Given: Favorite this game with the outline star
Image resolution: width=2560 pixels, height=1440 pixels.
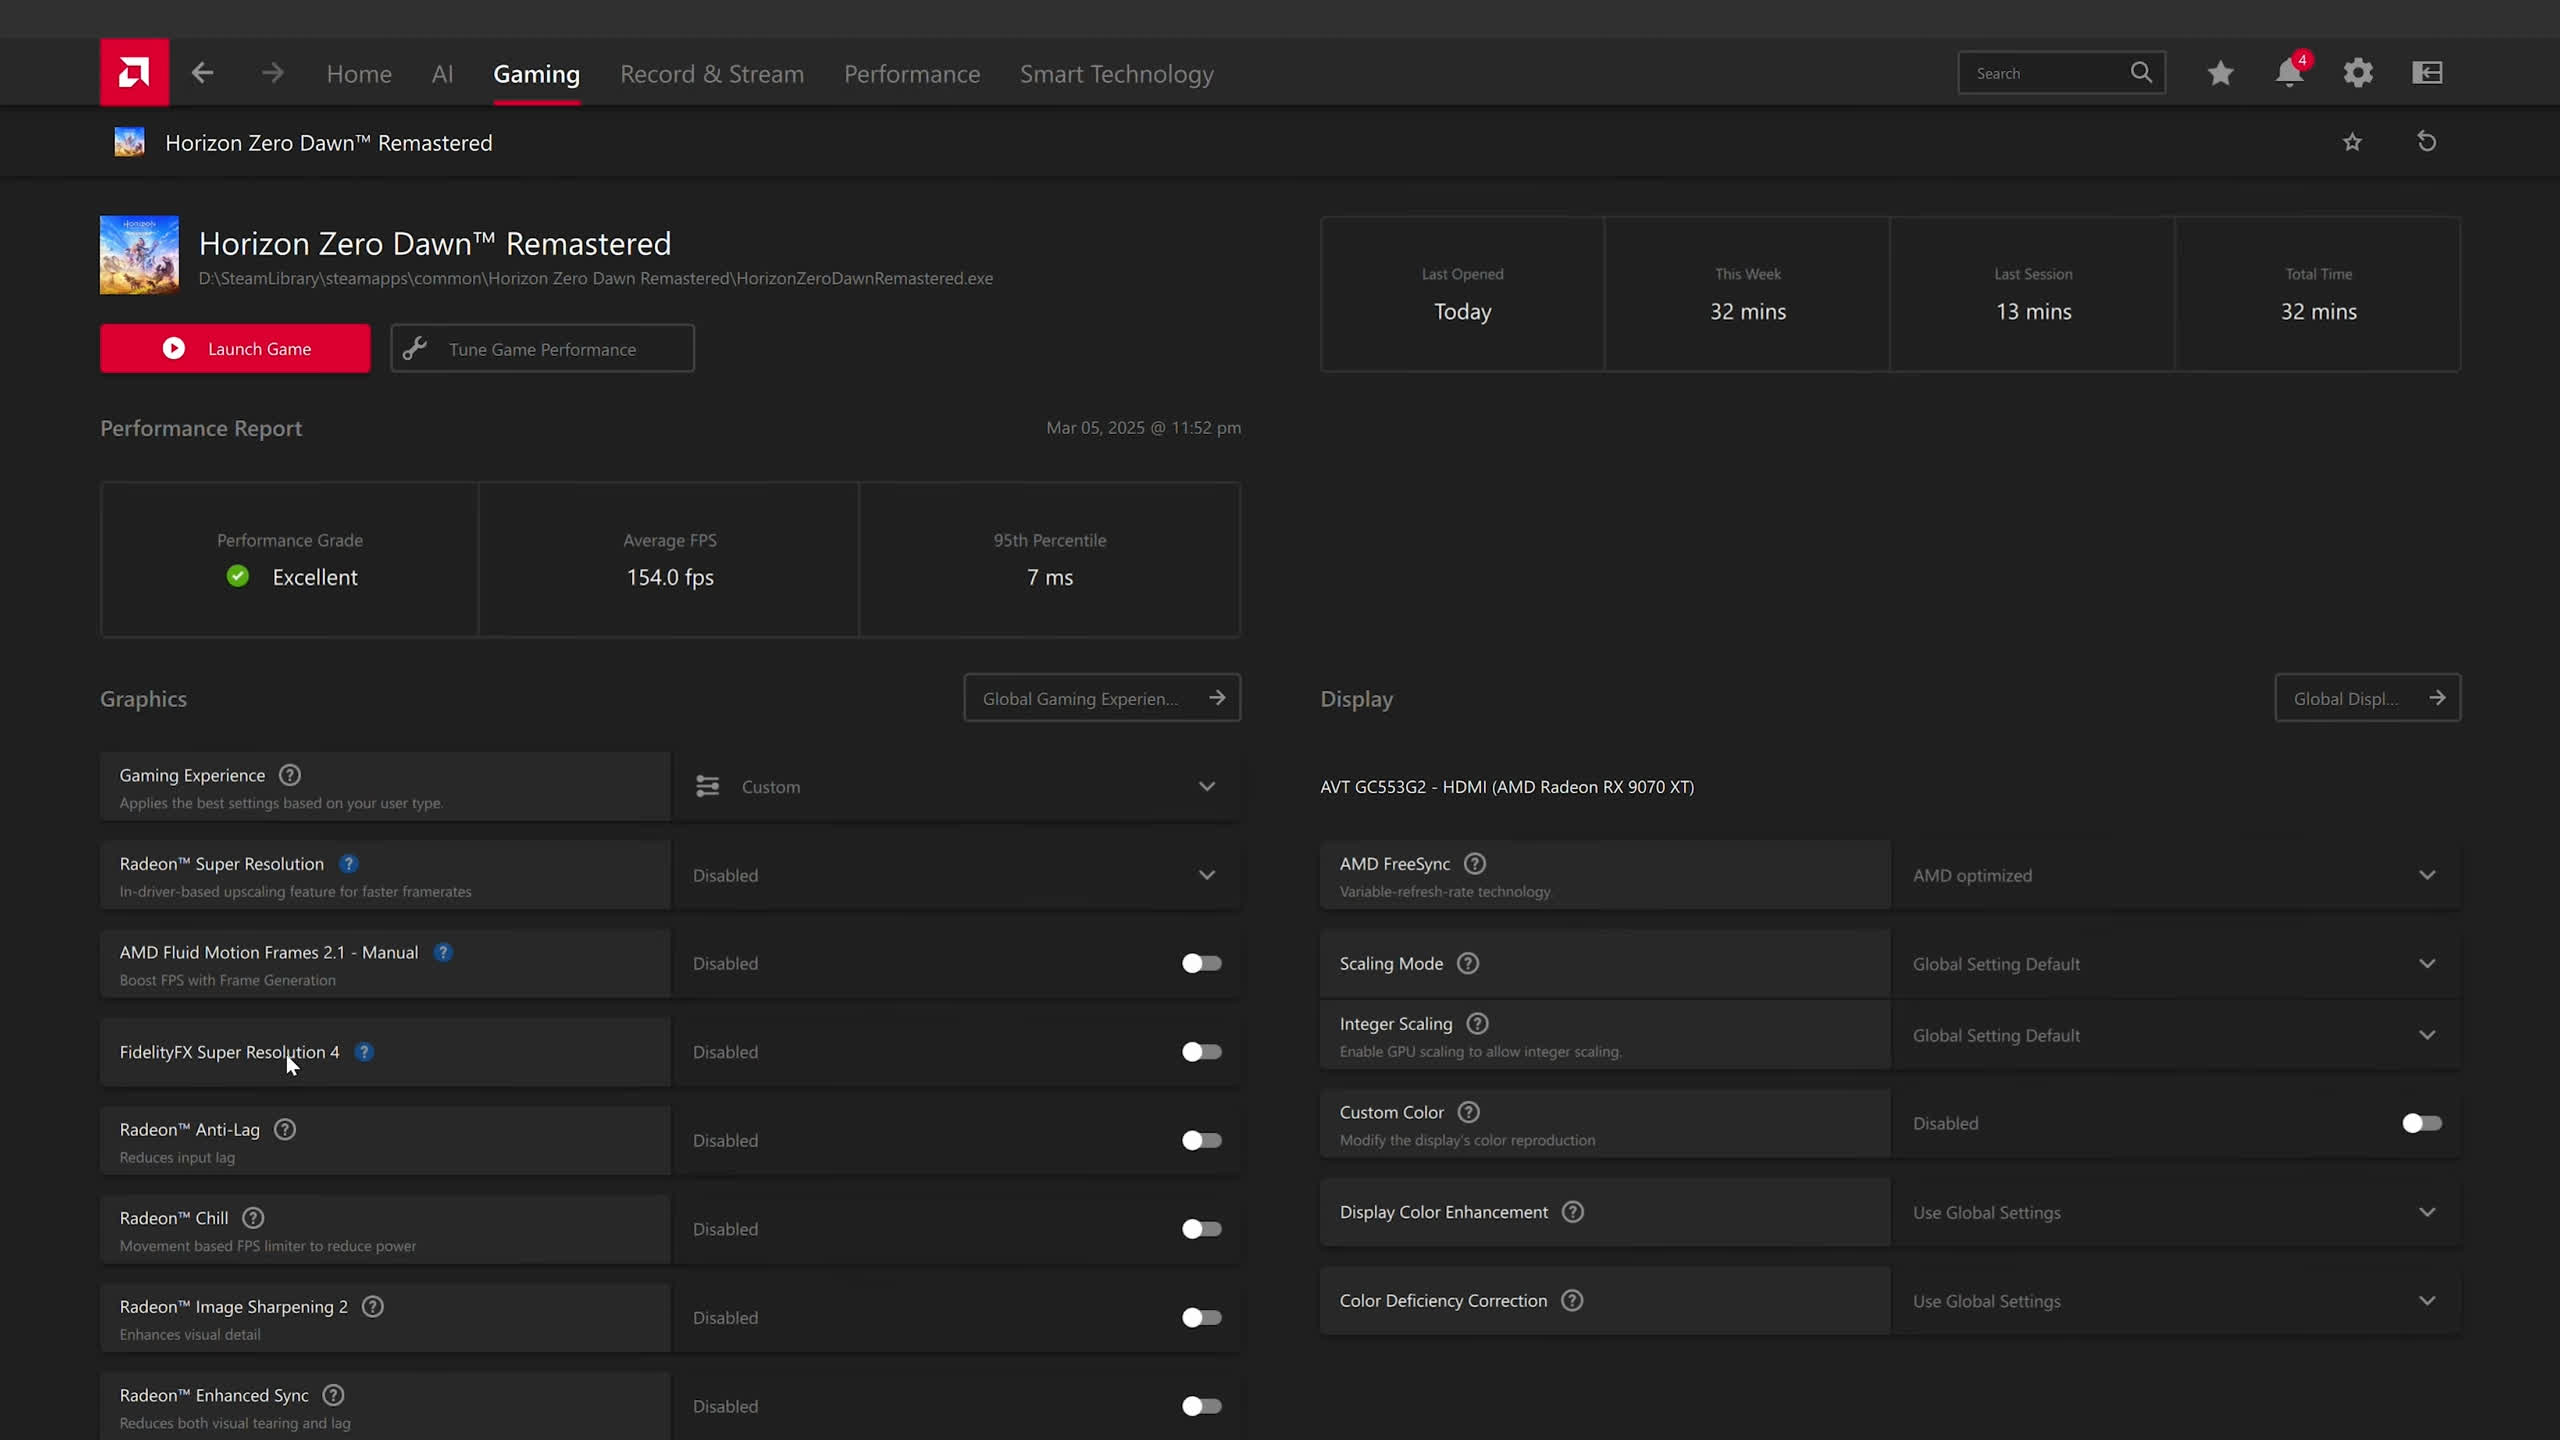Looking at the screenshot, I should (x=2352, y=142).
